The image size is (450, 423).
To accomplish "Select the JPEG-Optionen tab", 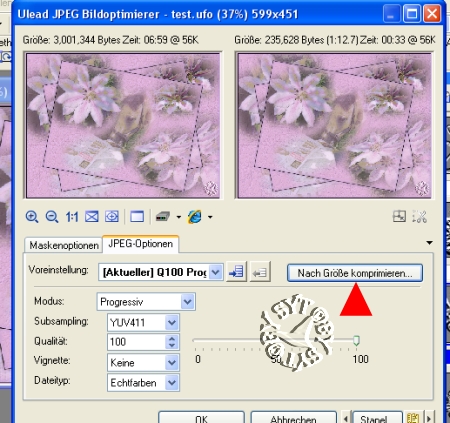I will coord(141,244).
